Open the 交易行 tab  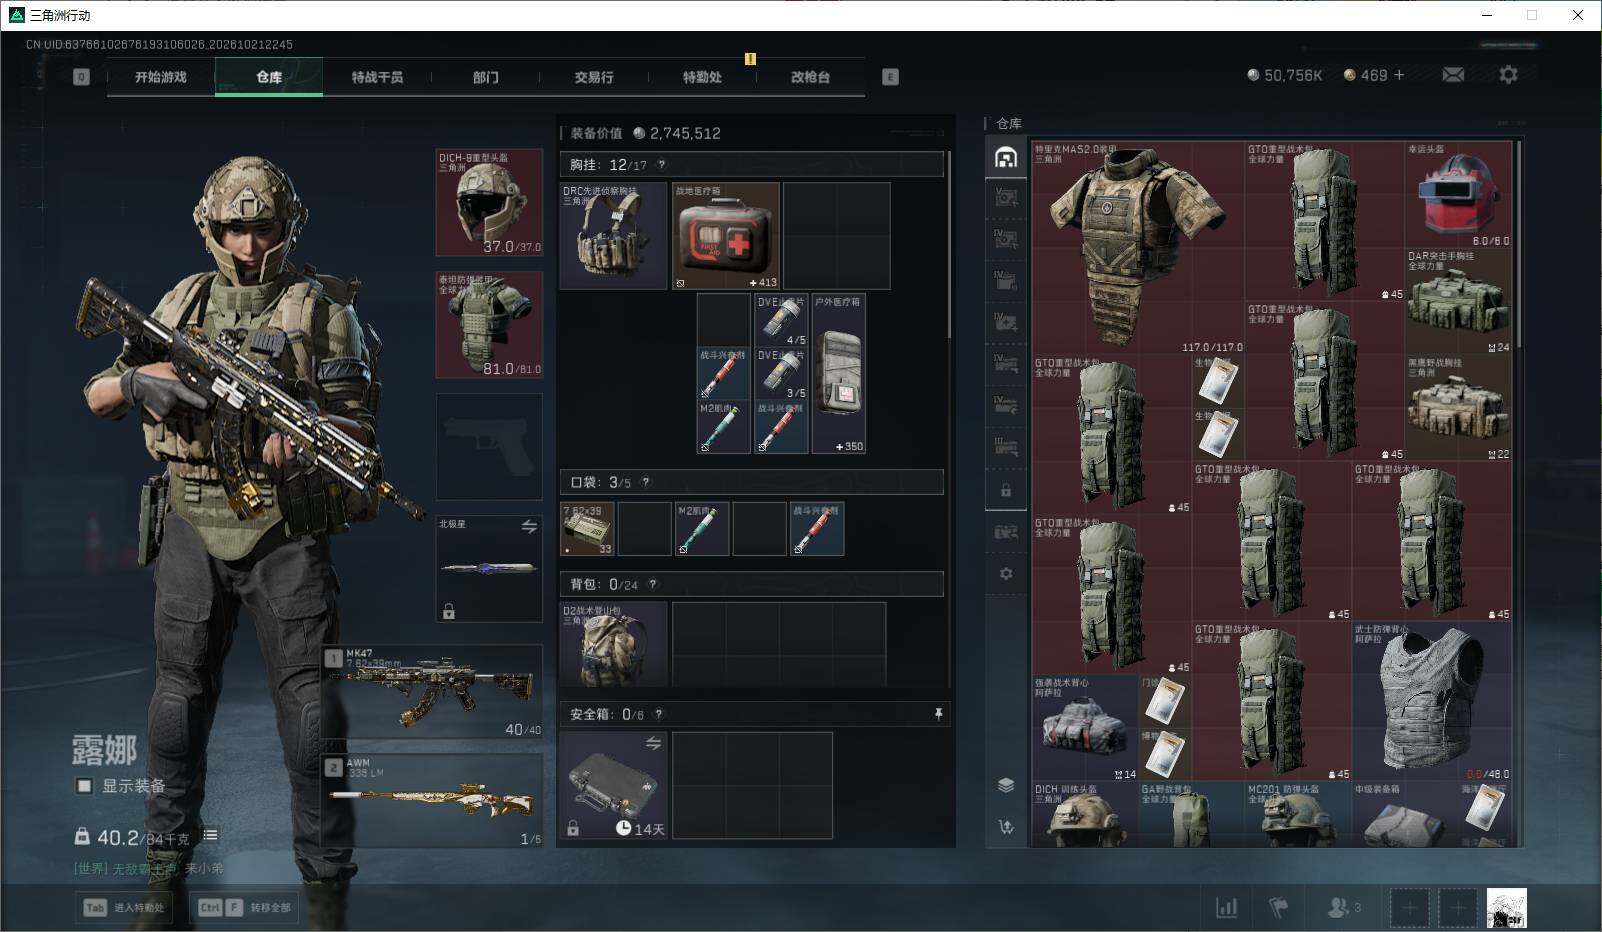[594, 77]
